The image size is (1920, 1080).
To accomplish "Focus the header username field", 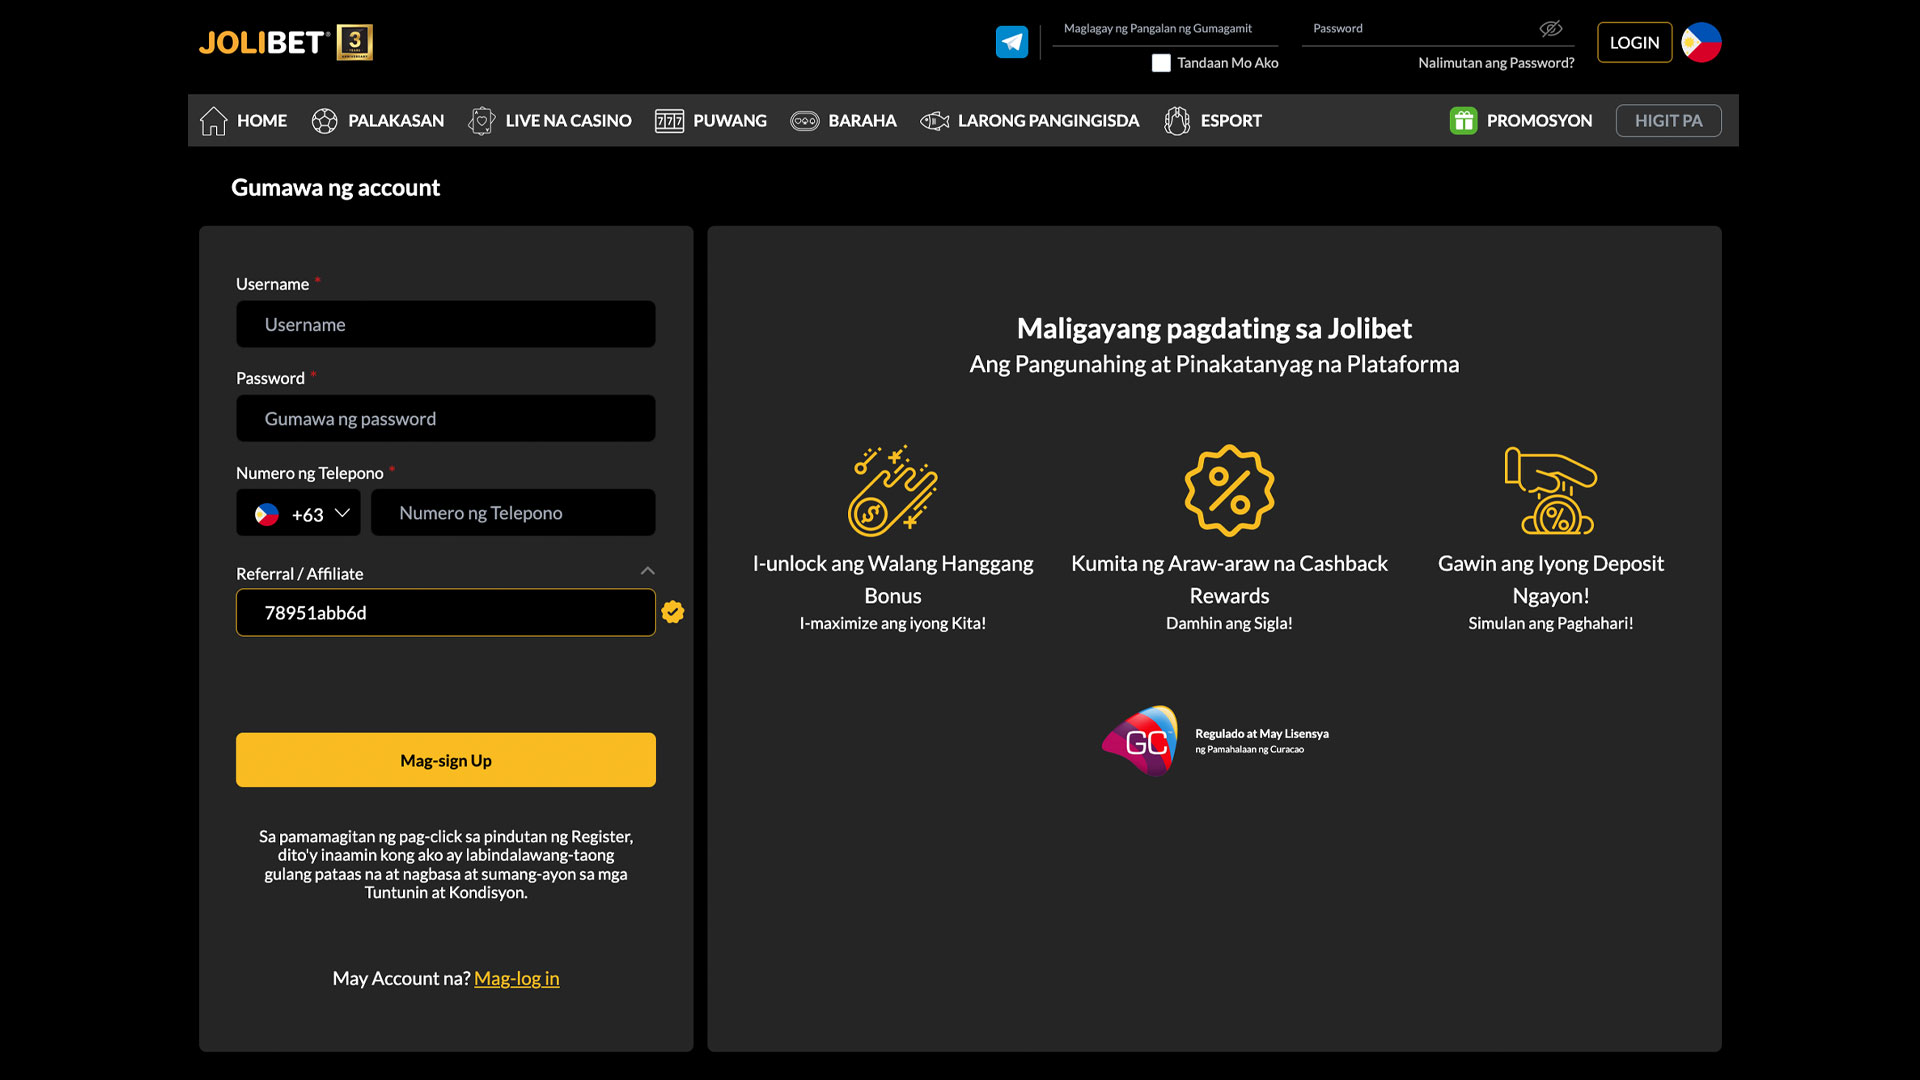I will tap(1165, 29).
